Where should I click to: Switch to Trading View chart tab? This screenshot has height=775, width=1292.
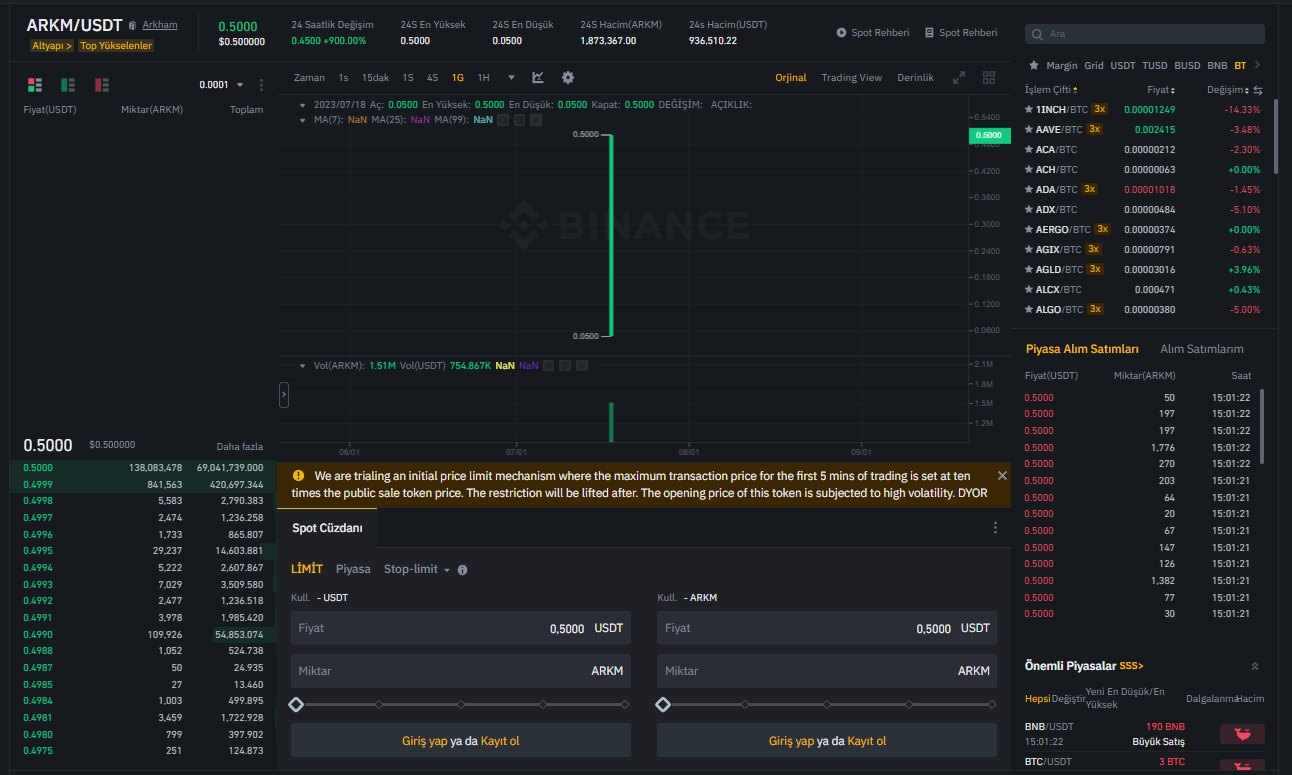[x=851, y=78]
